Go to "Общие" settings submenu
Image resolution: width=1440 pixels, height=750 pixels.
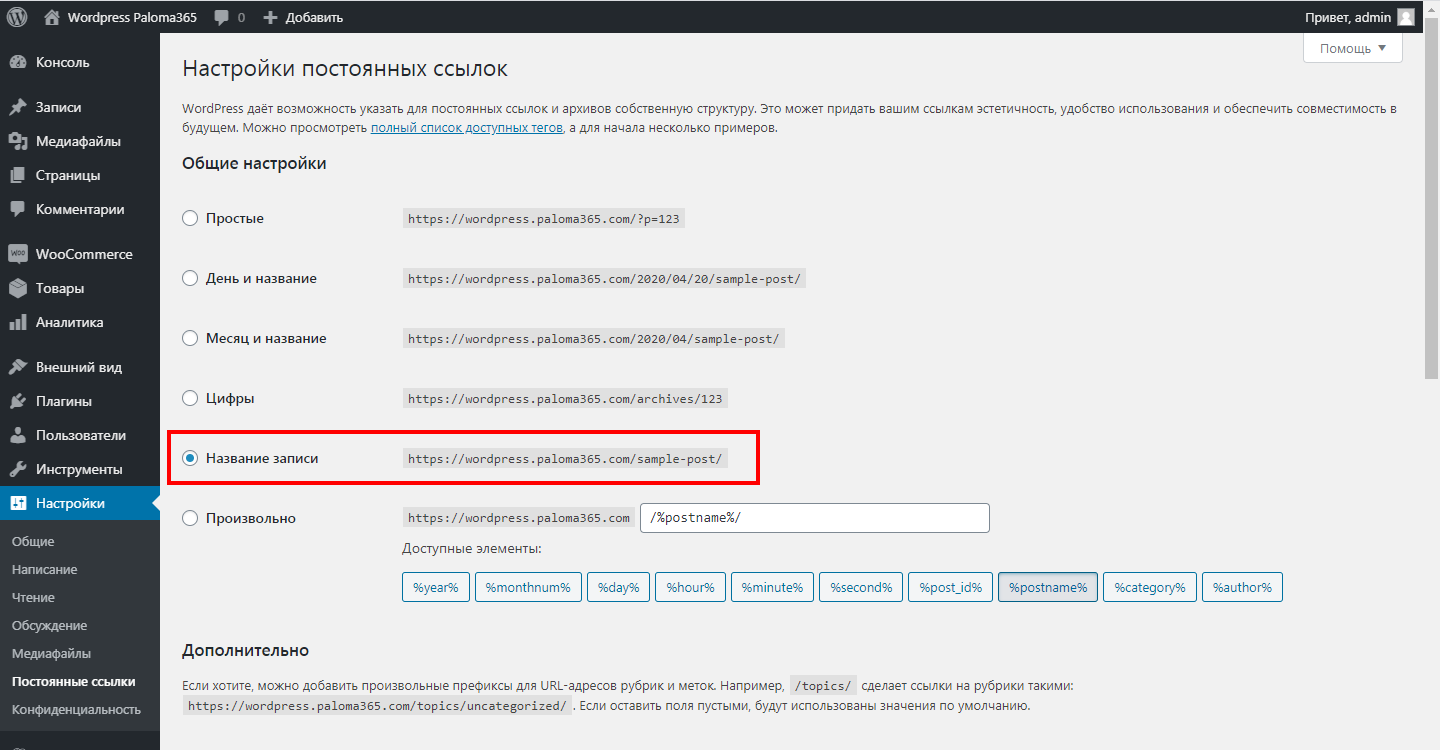pos(33,541)
